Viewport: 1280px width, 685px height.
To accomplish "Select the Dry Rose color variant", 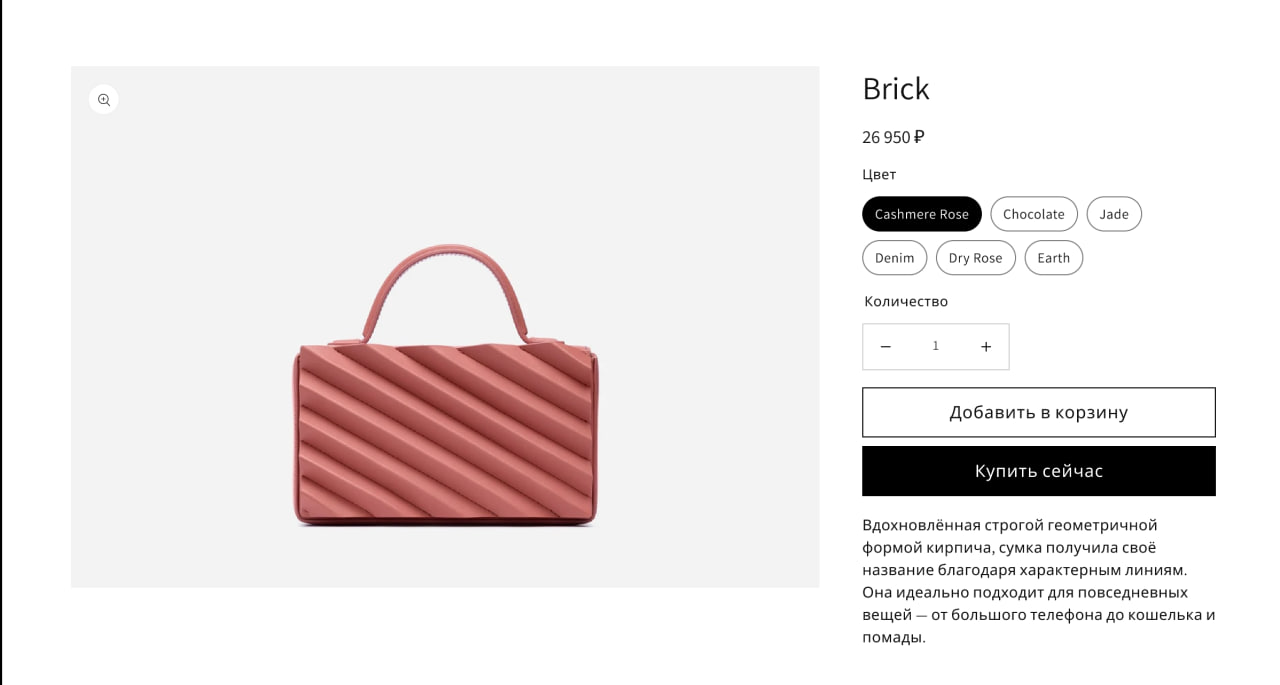I will [x=975, y=258].
